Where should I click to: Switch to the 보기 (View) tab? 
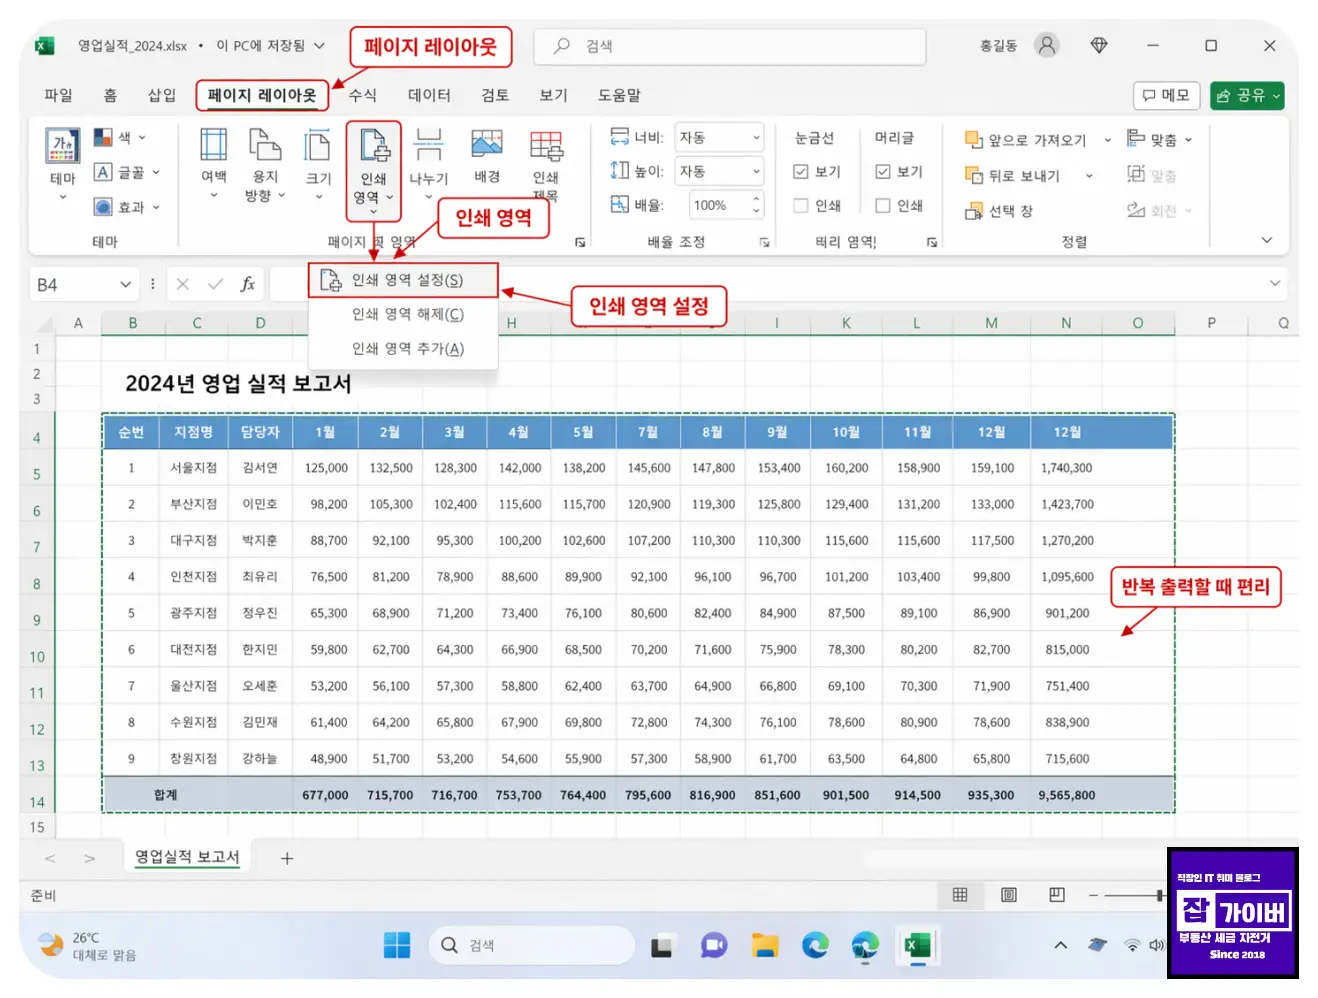(x=554, y=95)
